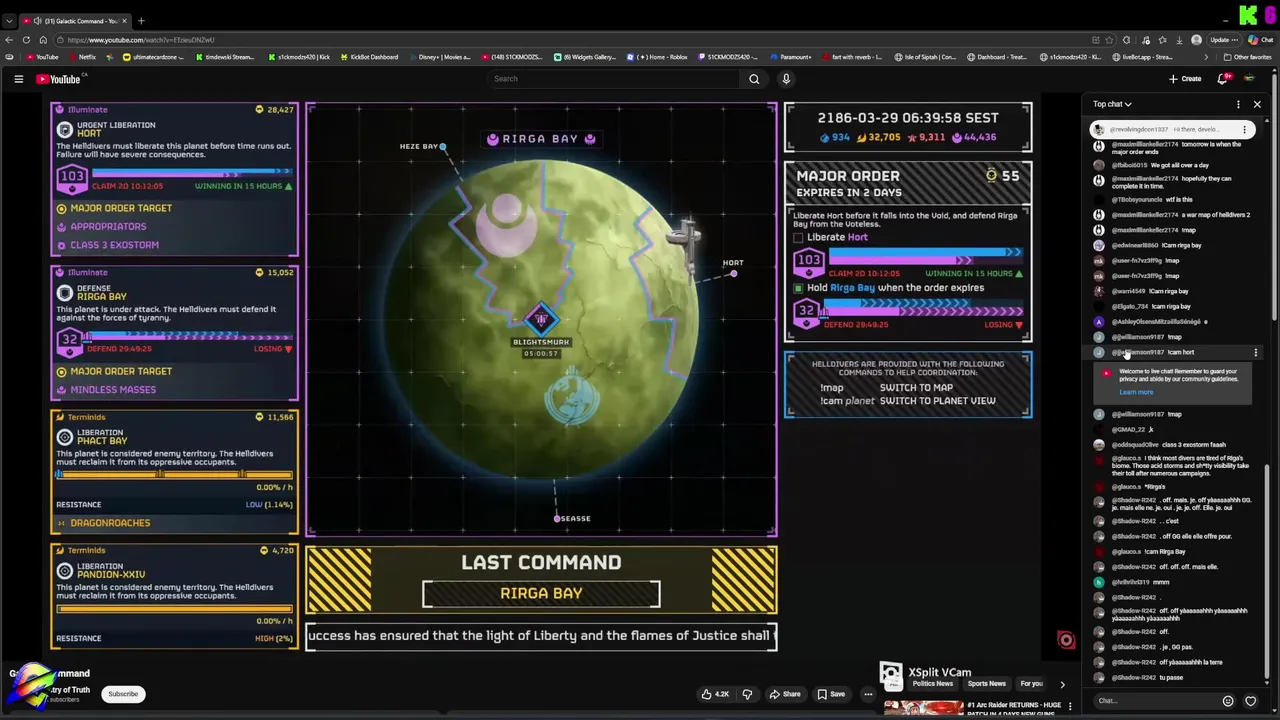Click Phact Bay liberation progress bar
This screenshot has height=720, width=1280.
pos(175,475)
